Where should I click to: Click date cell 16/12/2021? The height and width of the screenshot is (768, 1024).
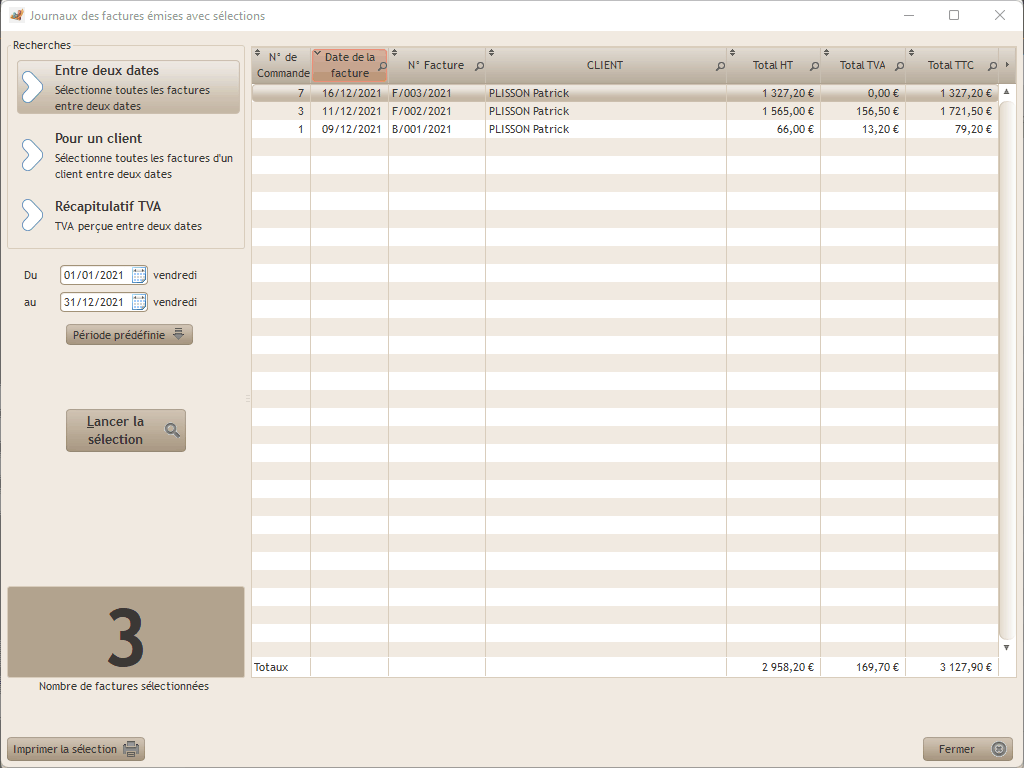(x=351, y=93)
